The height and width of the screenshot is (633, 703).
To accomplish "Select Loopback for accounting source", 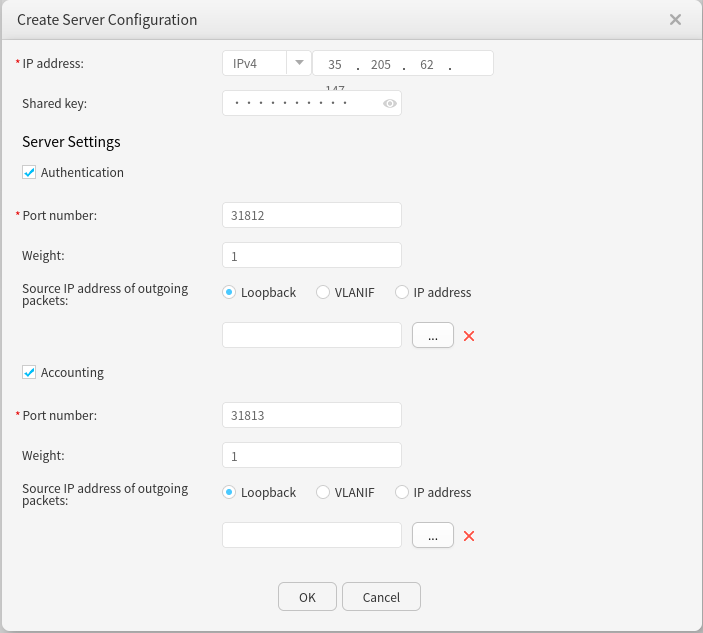I will click(x=230, y=492).
